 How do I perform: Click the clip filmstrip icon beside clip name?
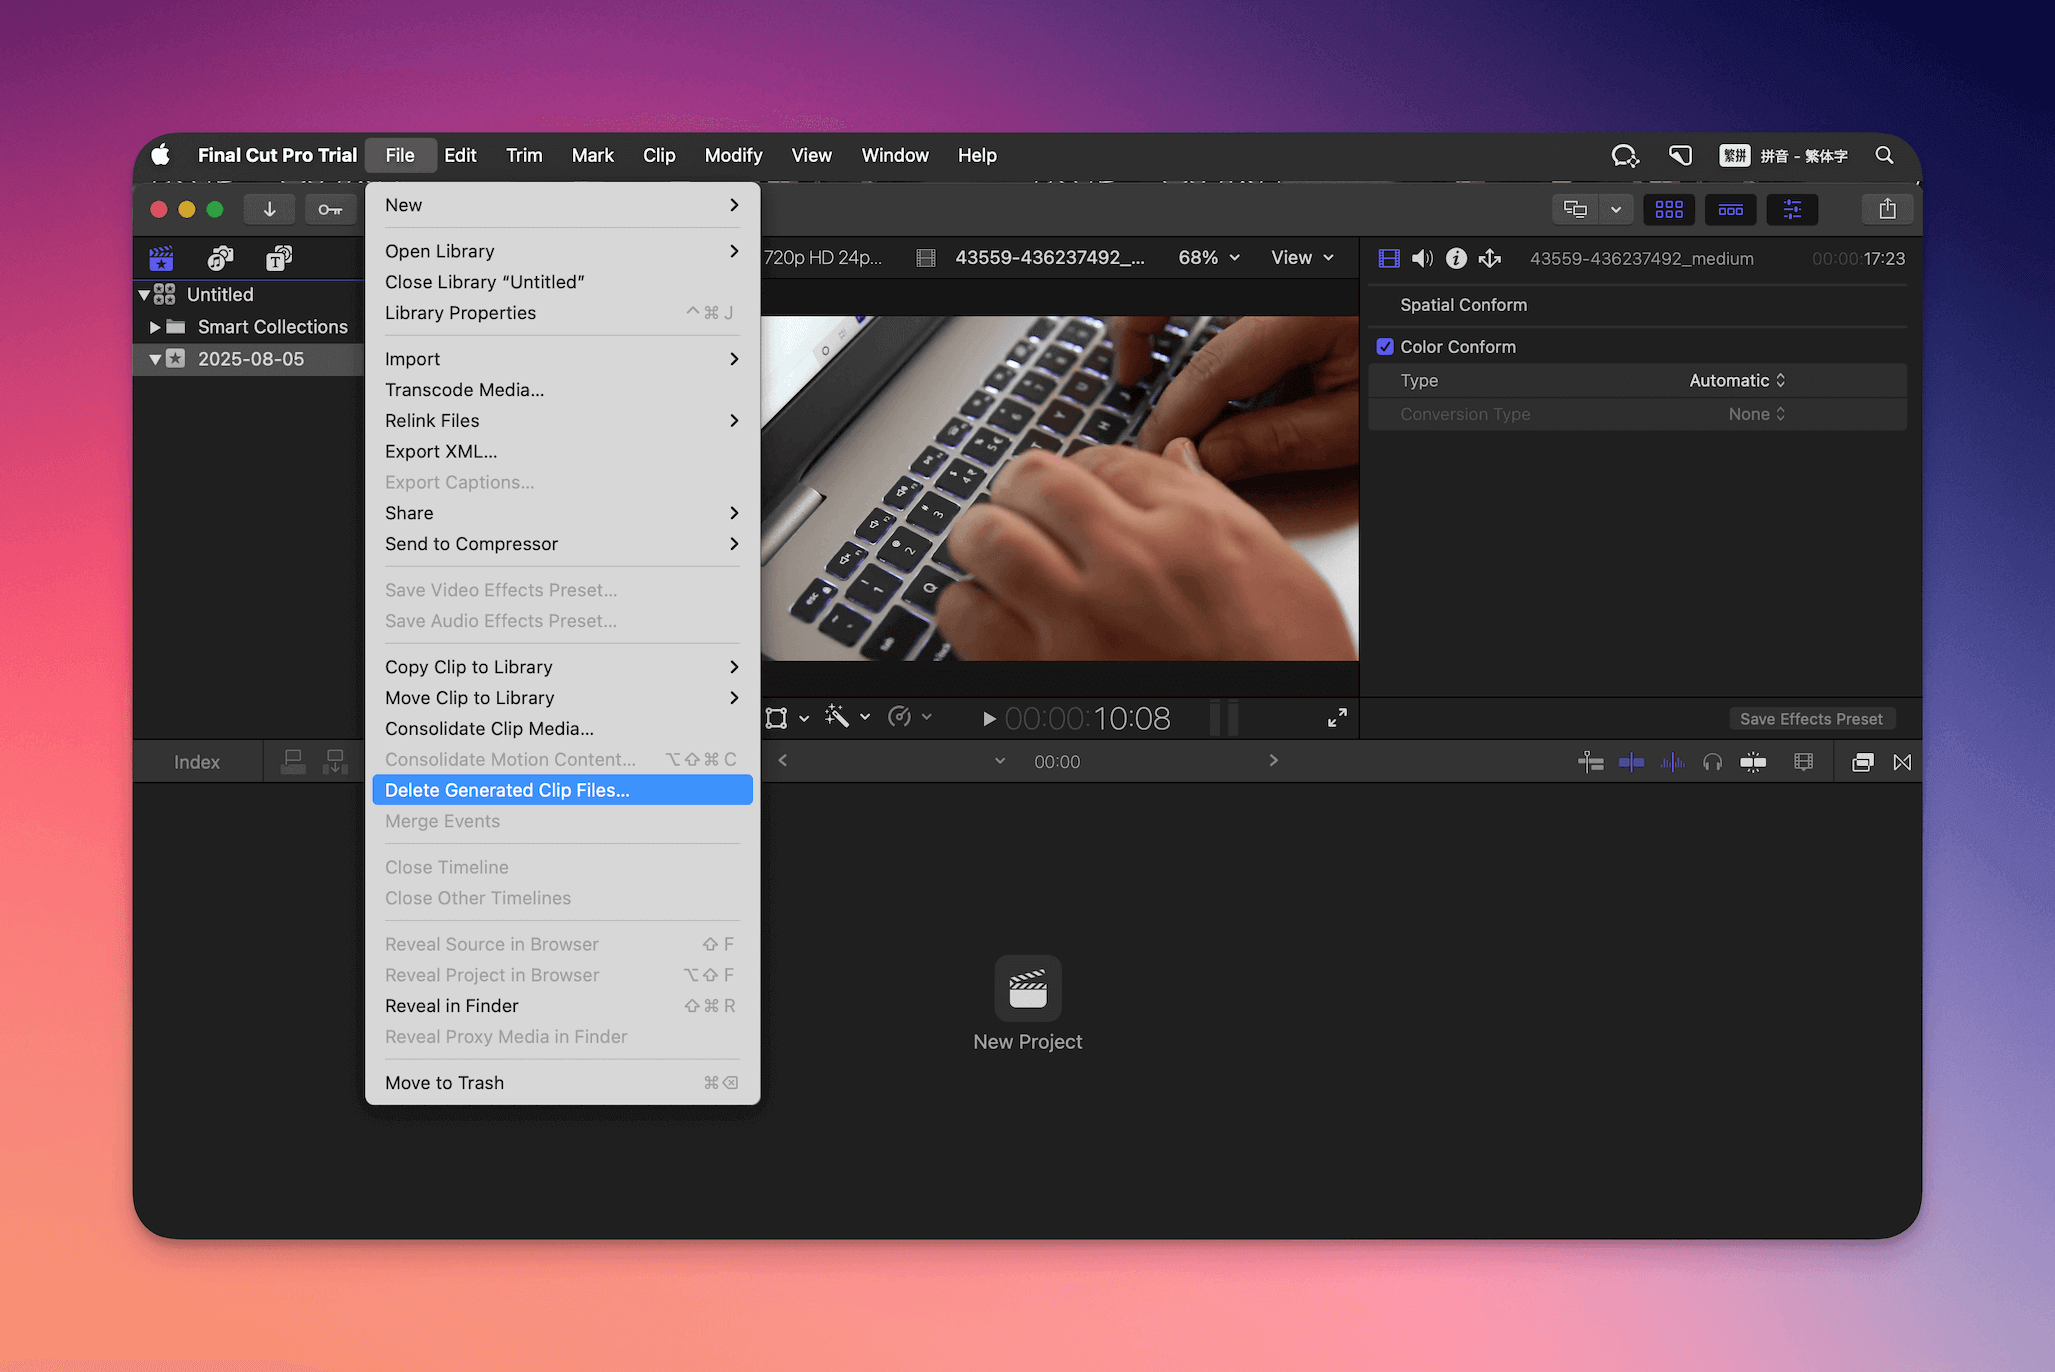(x=926, y=258)
